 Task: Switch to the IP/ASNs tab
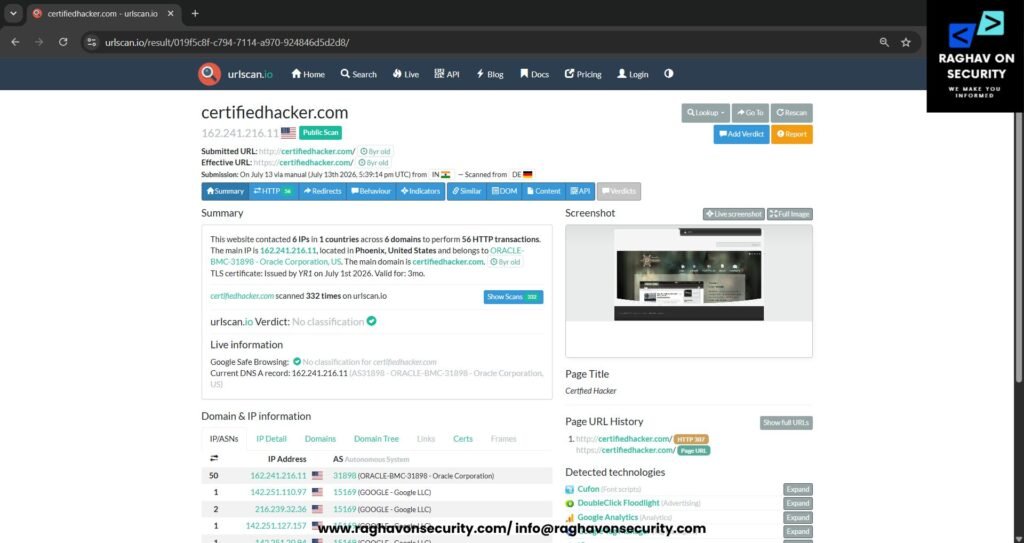point(224,439)
